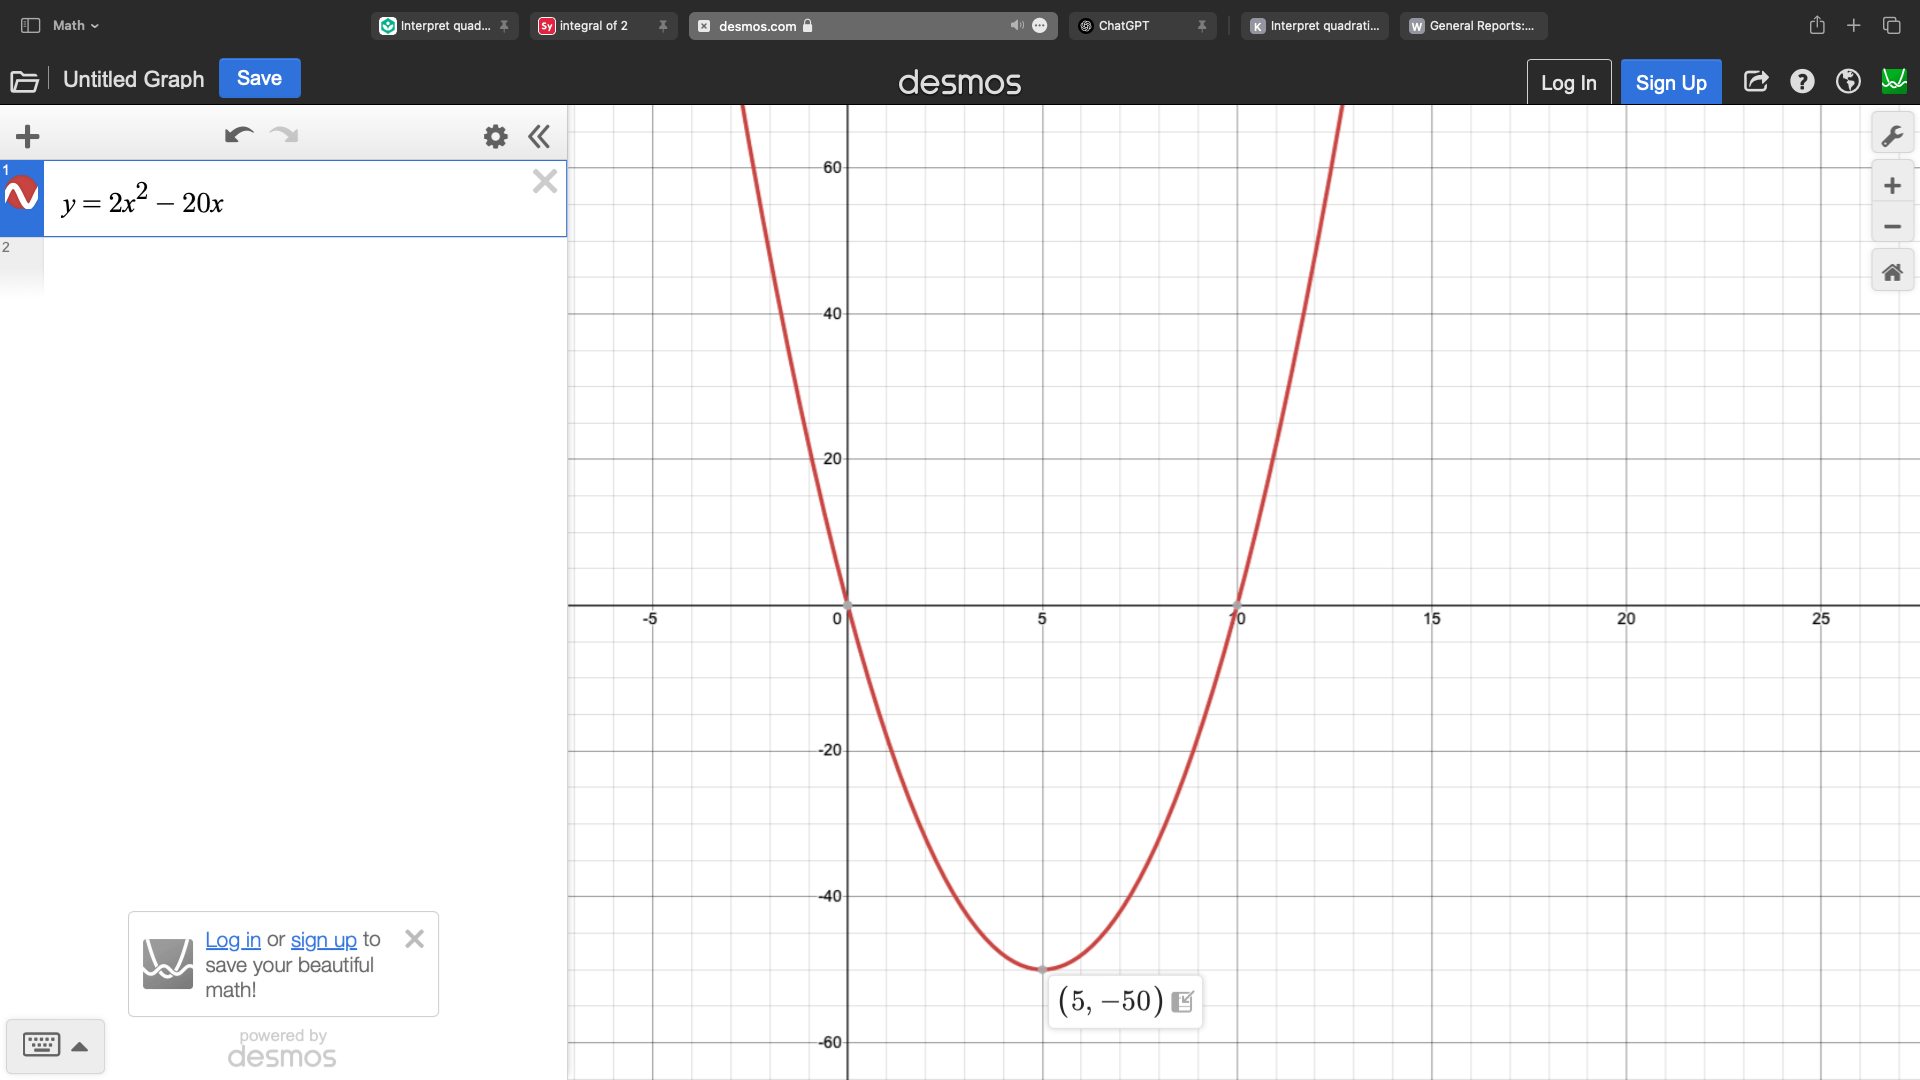Reset graph to default home view
The width and height of the screenshot is (1920, 1080).
click(x=1892, y=272)
